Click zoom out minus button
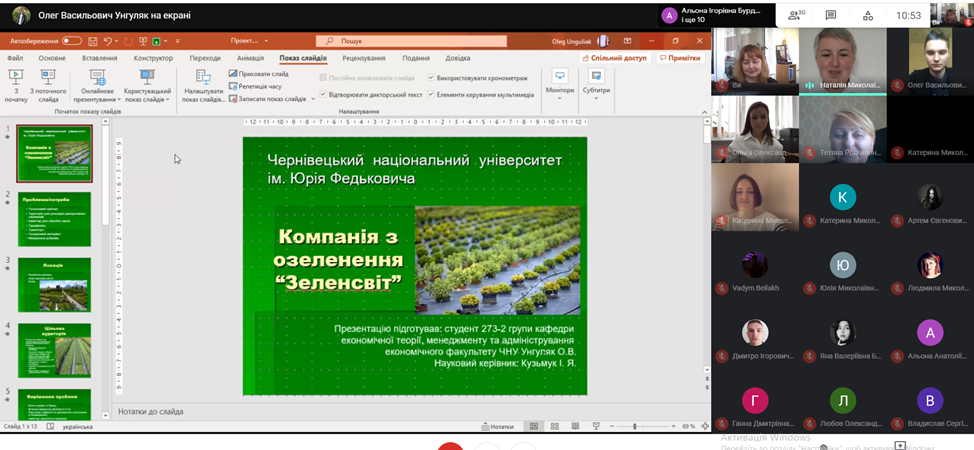The height and width of the screenshot is (450, 974). point(612,427)
